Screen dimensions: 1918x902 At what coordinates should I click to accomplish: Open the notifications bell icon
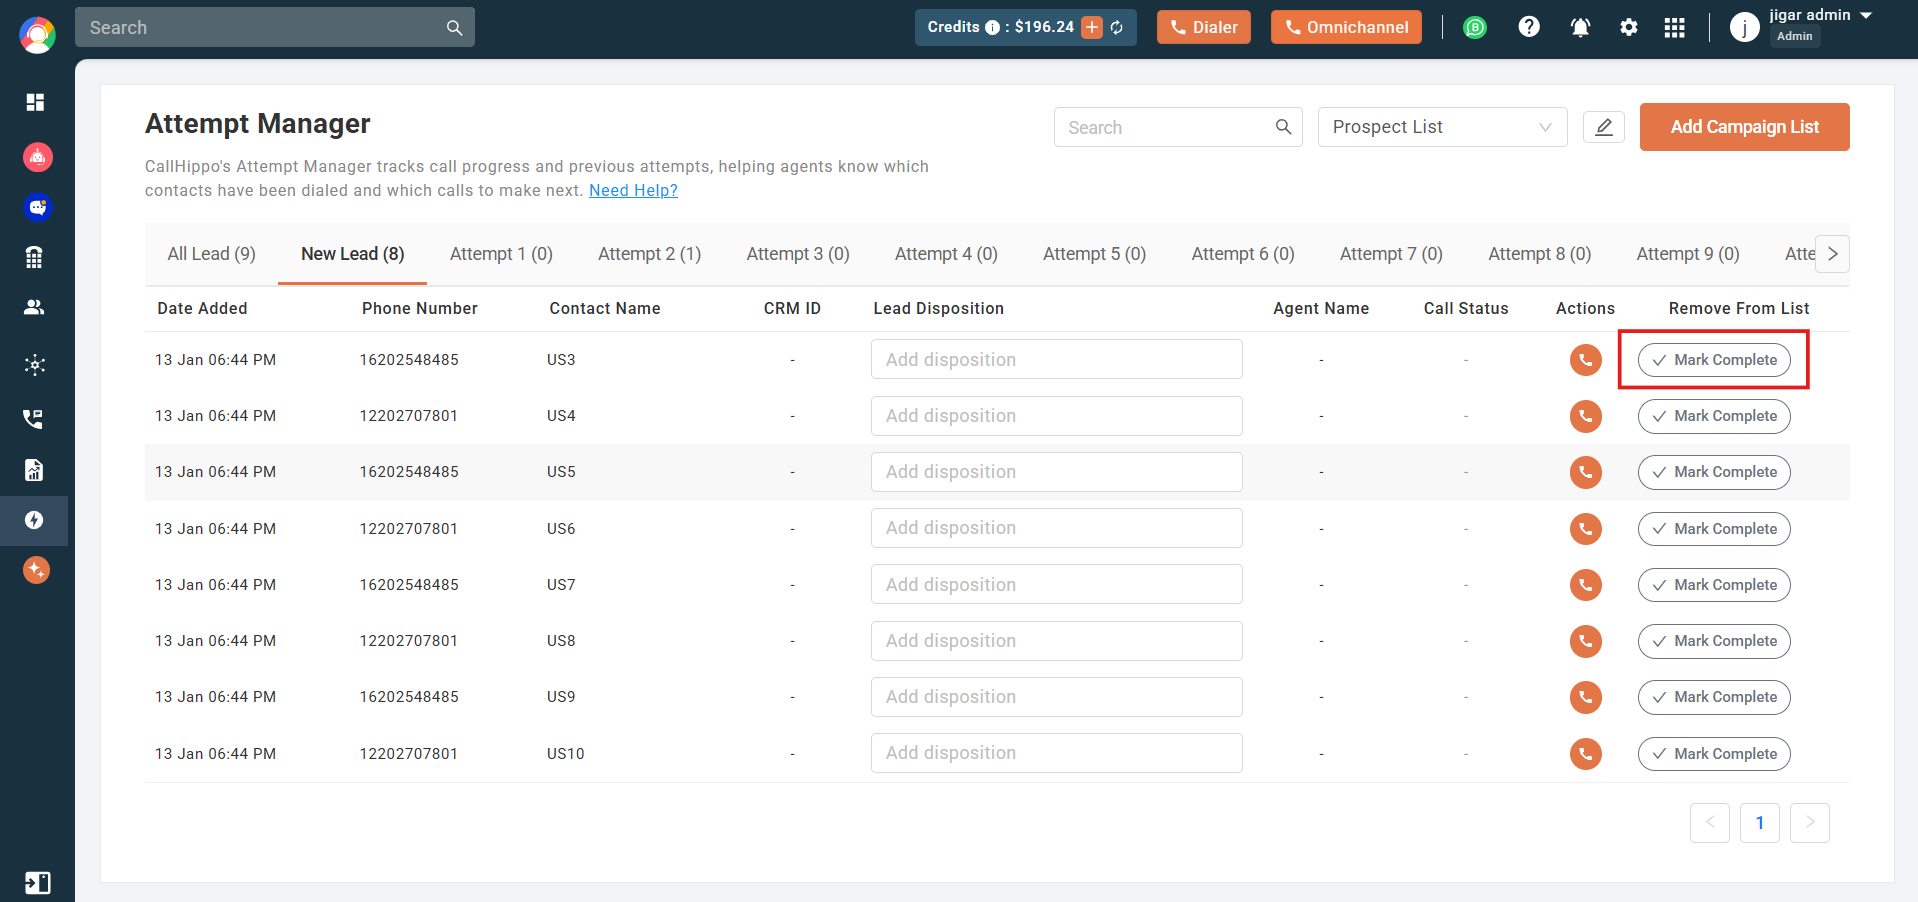pyautogui.click(x=1580, y=27)
